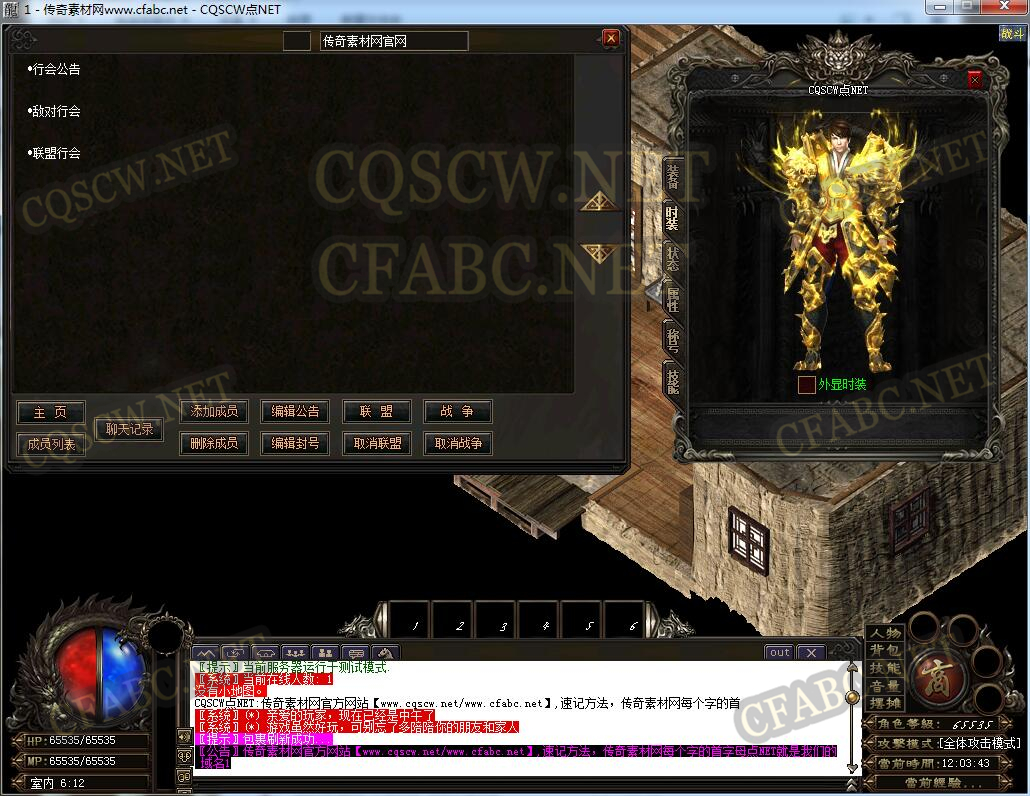Click the 战斗 badge at top right
1030x796 pixels.
(1012, 33)
